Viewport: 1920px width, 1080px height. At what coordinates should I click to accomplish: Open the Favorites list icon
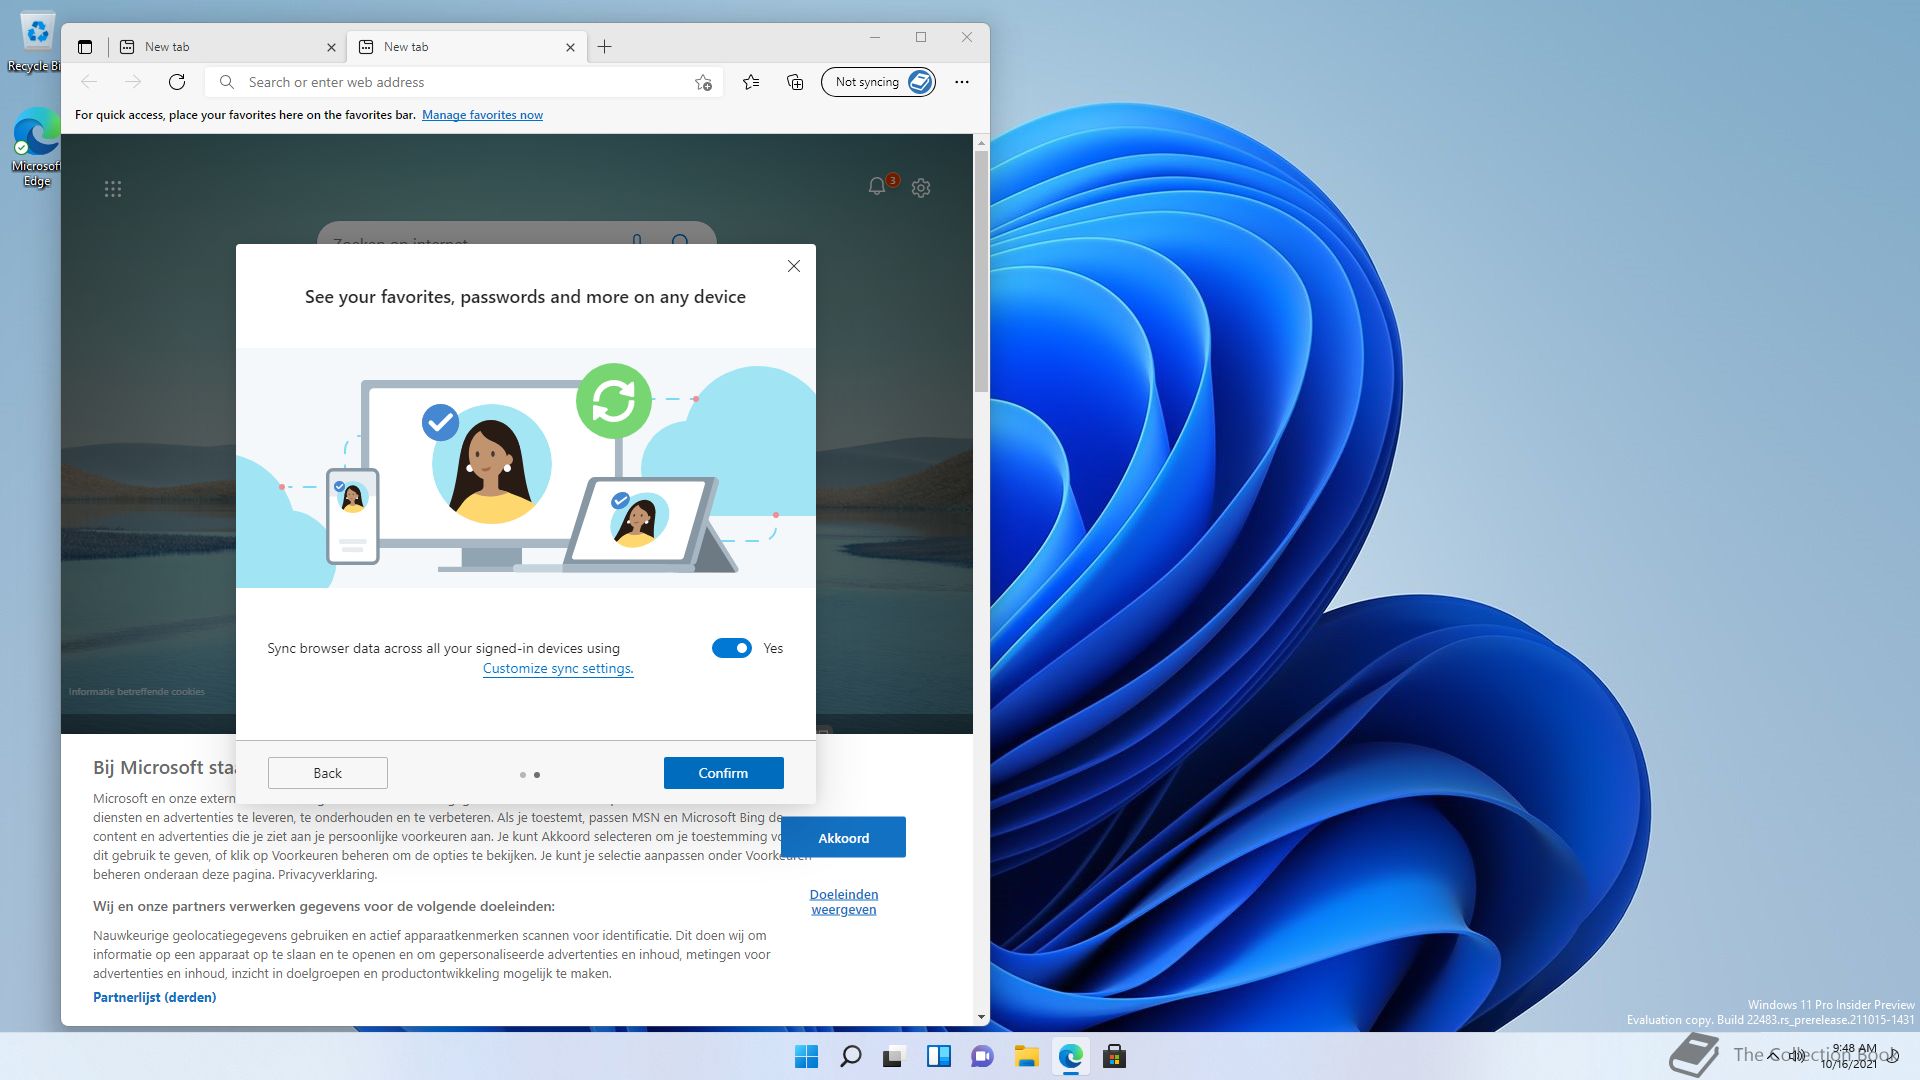pyautogui.click(x=751, y=82)
